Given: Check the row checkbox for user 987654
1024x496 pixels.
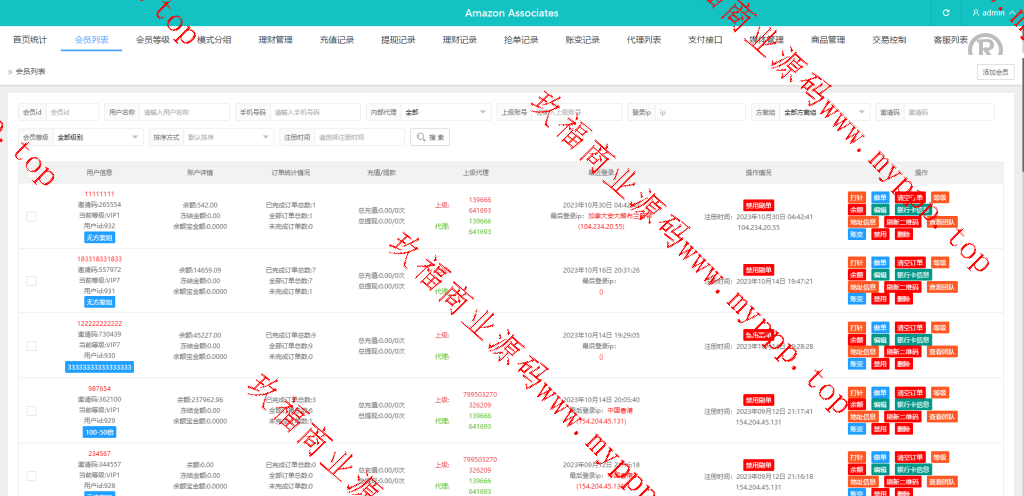Looking at the screenshot, I should pyautogui.click(x=32, y=410).
